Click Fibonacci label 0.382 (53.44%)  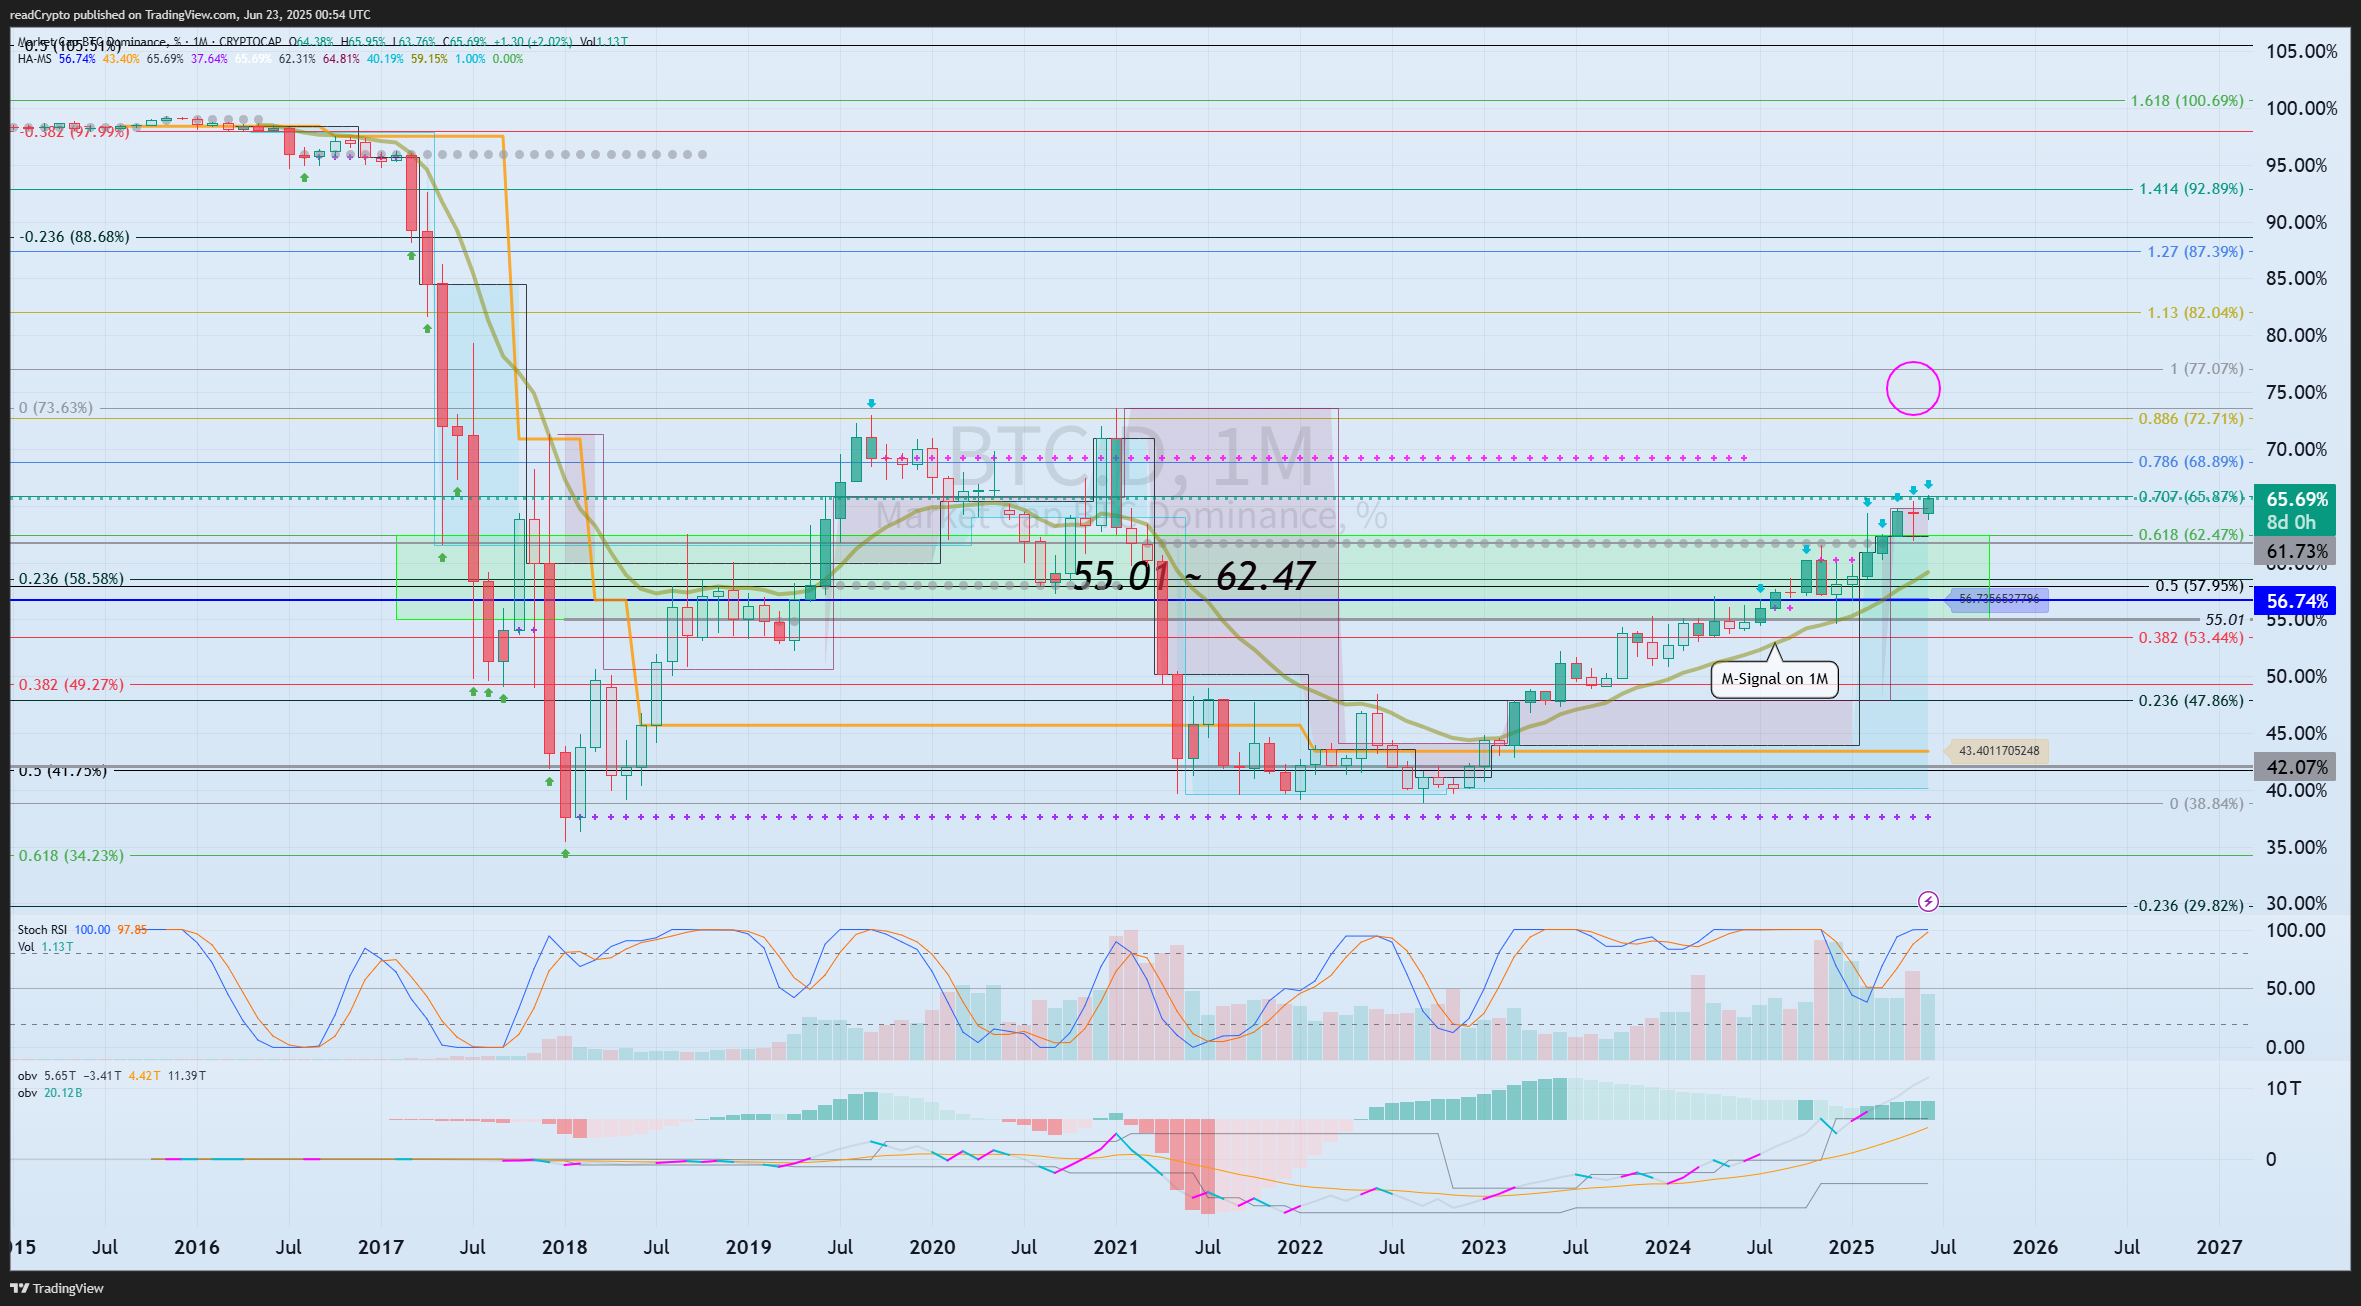[x=2191, y=638]
